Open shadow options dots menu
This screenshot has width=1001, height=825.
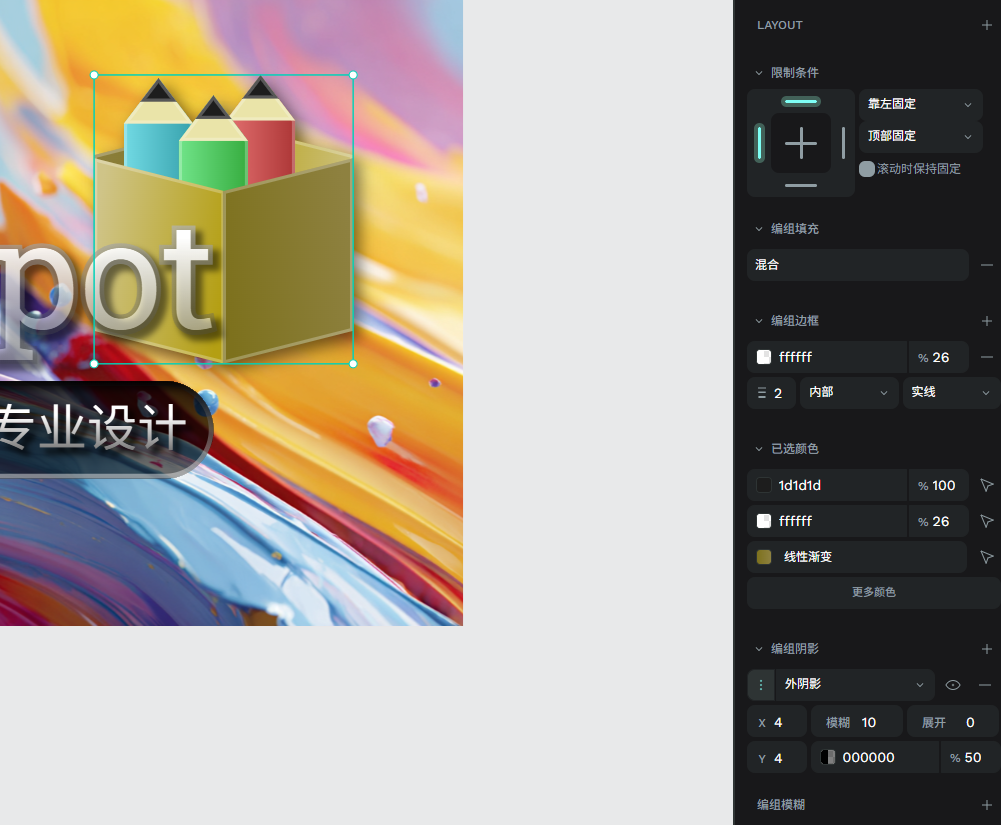[761, 685]
